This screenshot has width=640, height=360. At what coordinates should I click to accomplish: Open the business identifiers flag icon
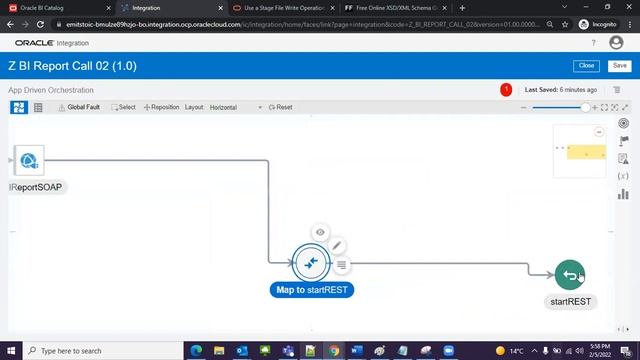[x=623, y=141]
